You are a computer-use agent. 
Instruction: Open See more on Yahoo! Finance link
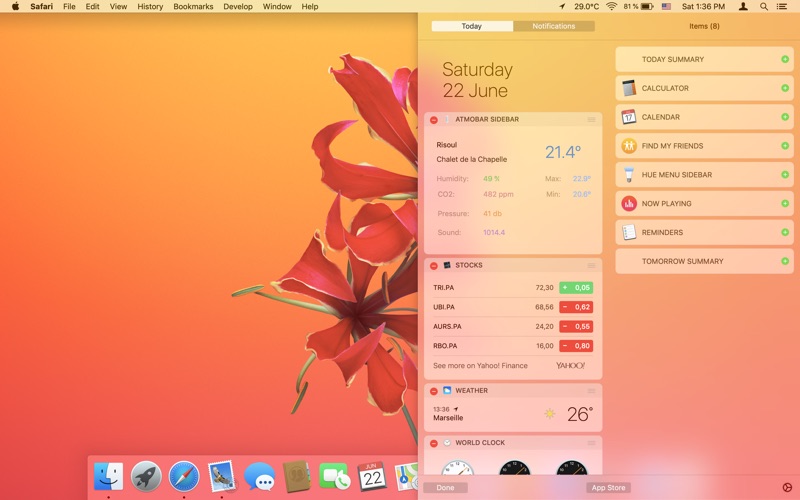pos(480,366)
